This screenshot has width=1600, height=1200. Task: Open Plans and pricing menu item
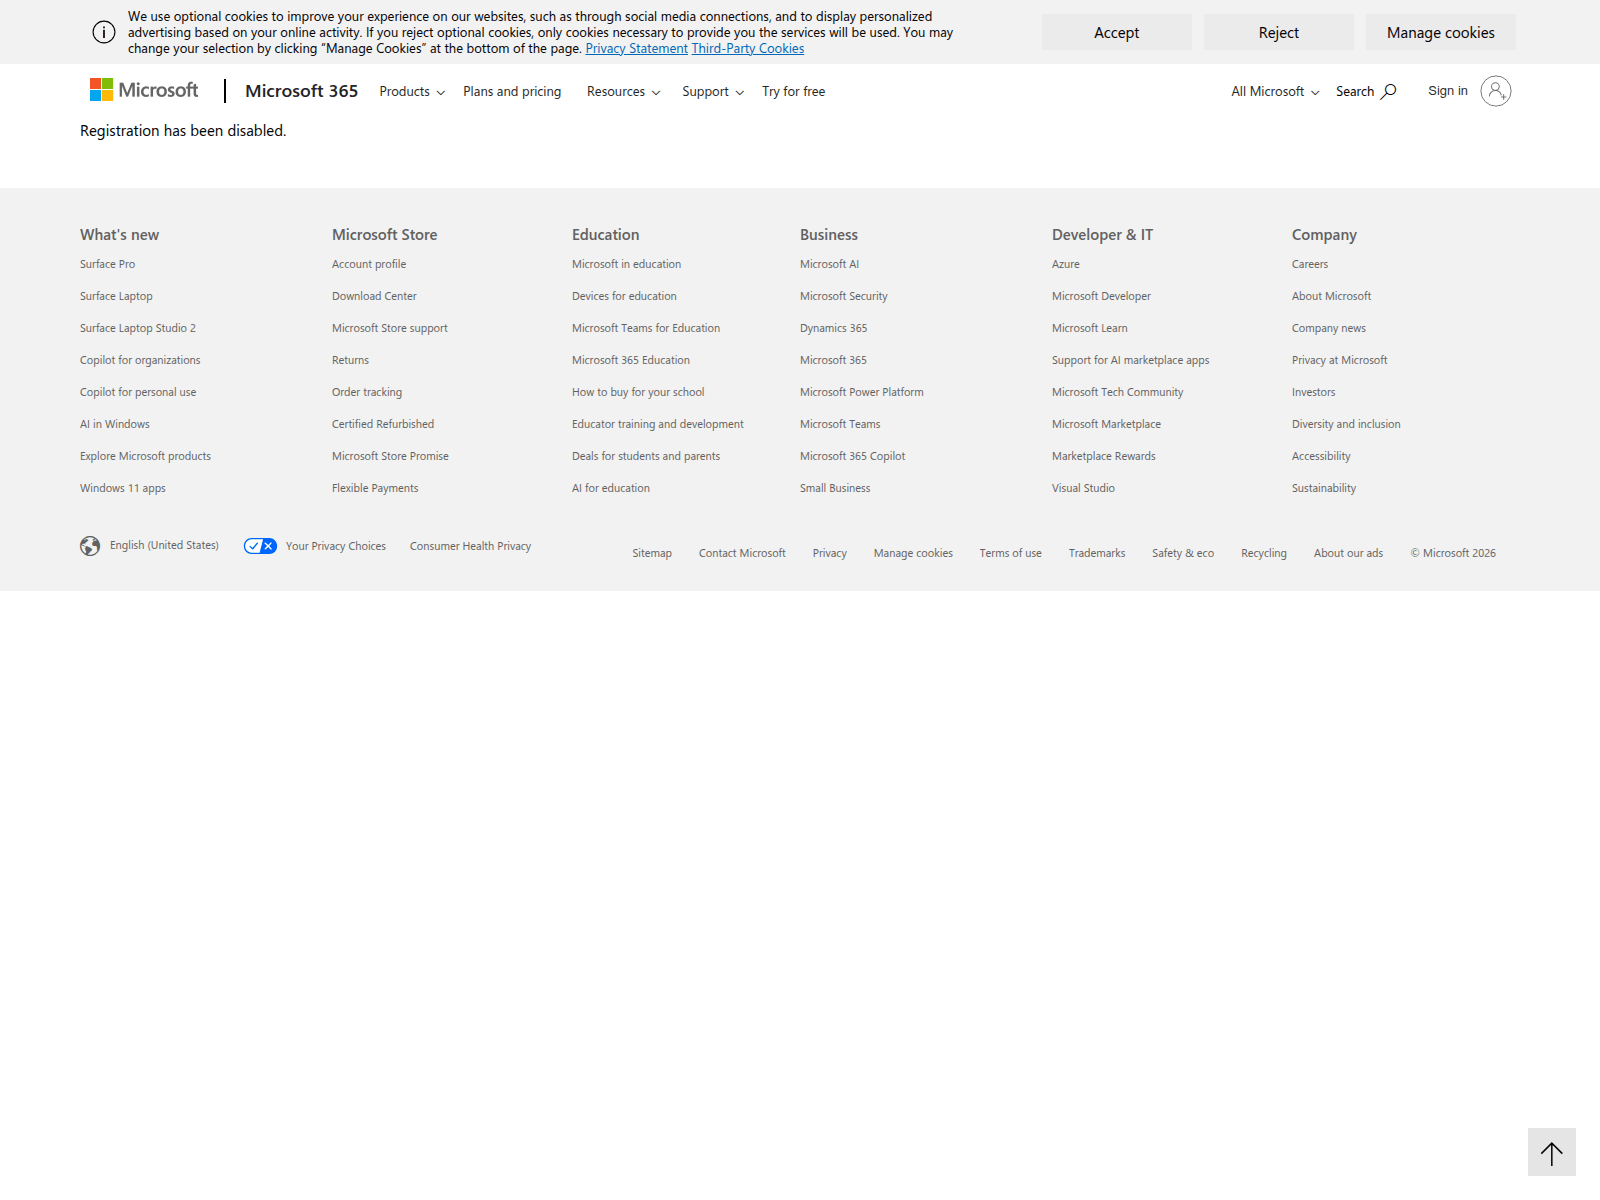tap(512, 91)
